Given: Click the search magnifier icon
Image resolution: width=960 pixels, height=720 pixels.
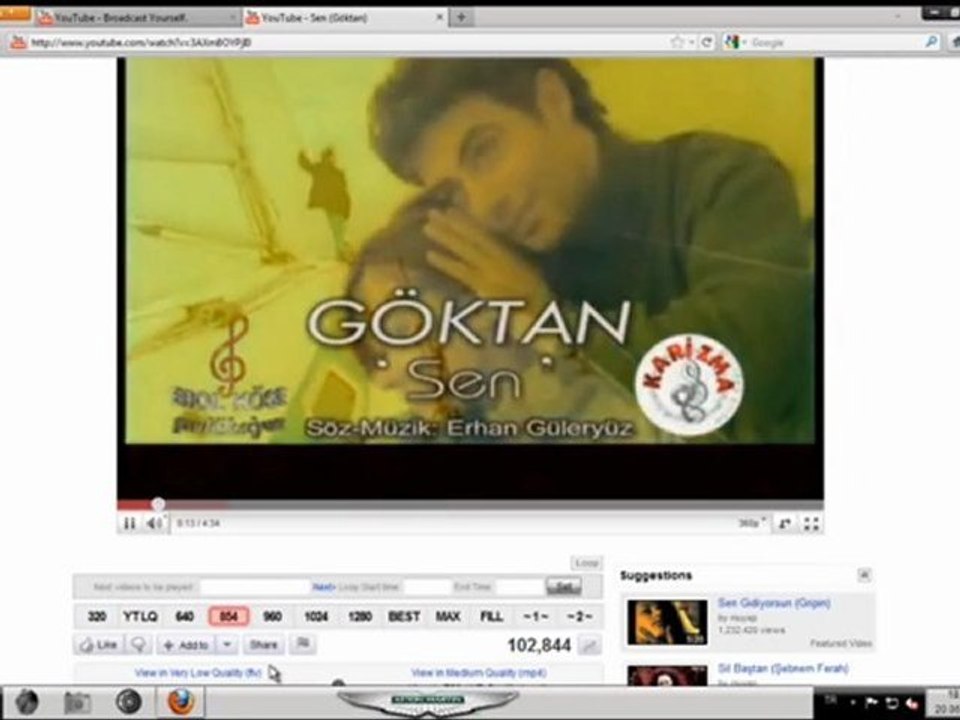Looking at the screenshot, I should (x=931, y=42).
